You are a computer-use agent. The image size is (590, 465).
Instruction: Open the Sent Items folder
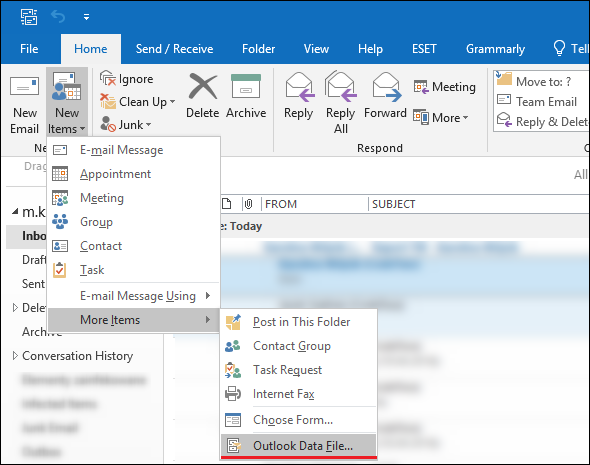tap(33, 284)
